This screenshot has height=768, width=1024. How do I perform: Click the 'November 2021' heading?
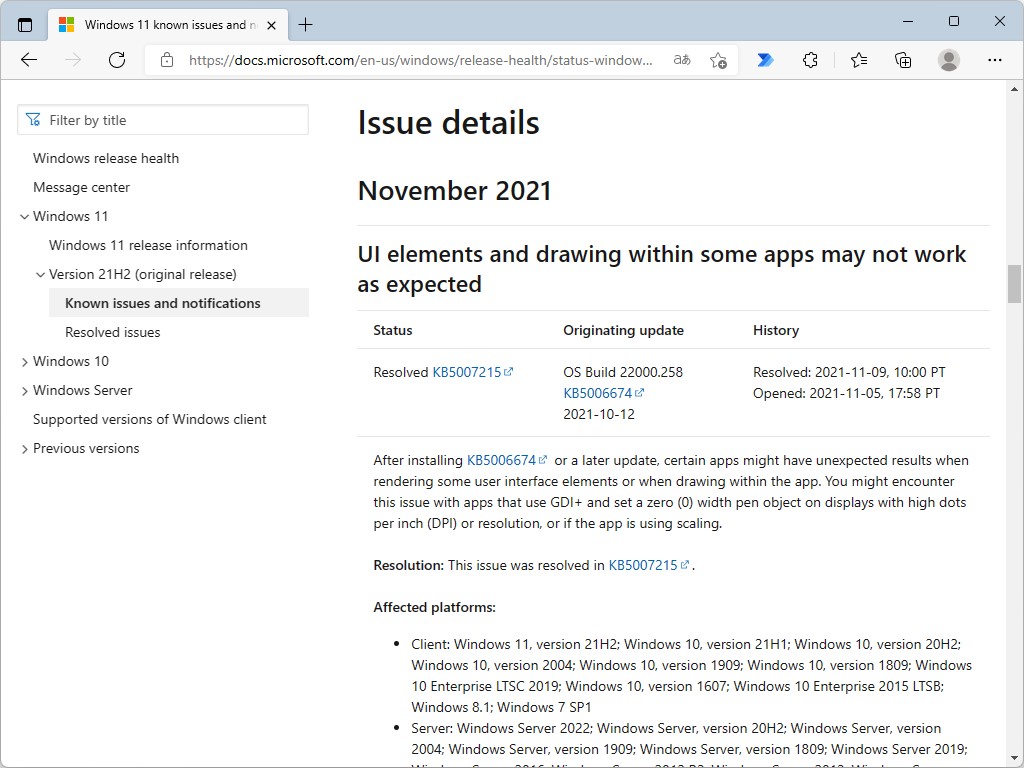pyautogui.click(x=455, y=191)
